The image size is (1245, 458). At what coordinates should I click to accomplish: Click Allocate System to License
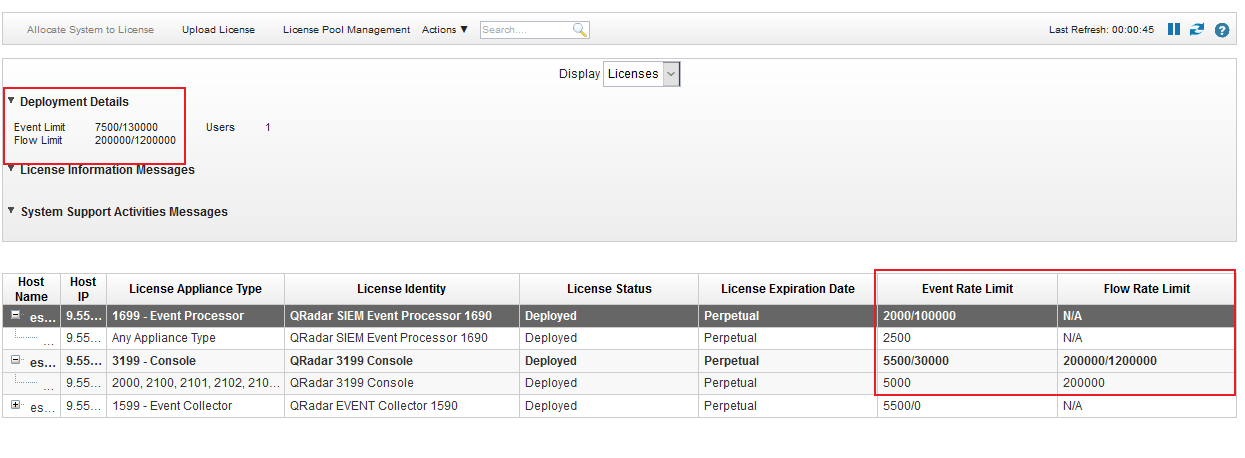pyautogui.click(x=90, y=30)
